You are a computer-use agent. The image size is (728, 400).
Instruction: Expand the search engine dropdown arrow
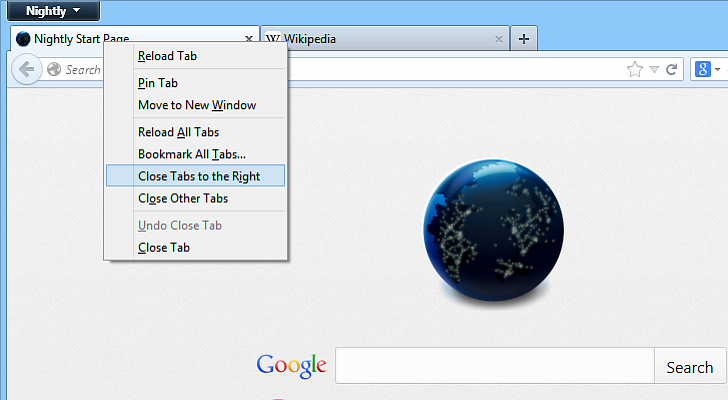click(x=717, y=70)
